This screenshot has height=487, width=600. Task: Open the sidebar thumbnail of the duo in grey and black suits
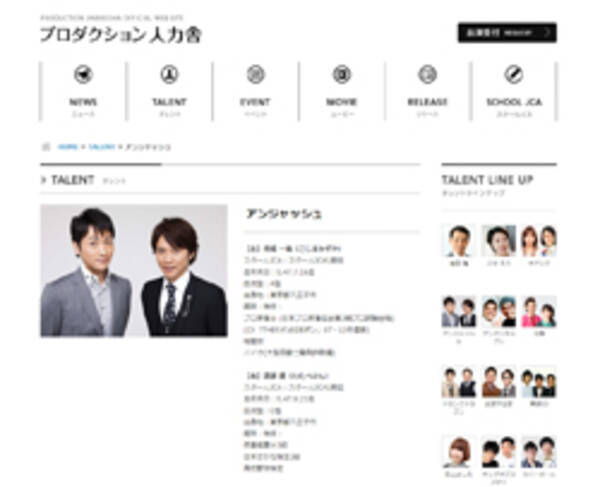click(x=459, y=311)
